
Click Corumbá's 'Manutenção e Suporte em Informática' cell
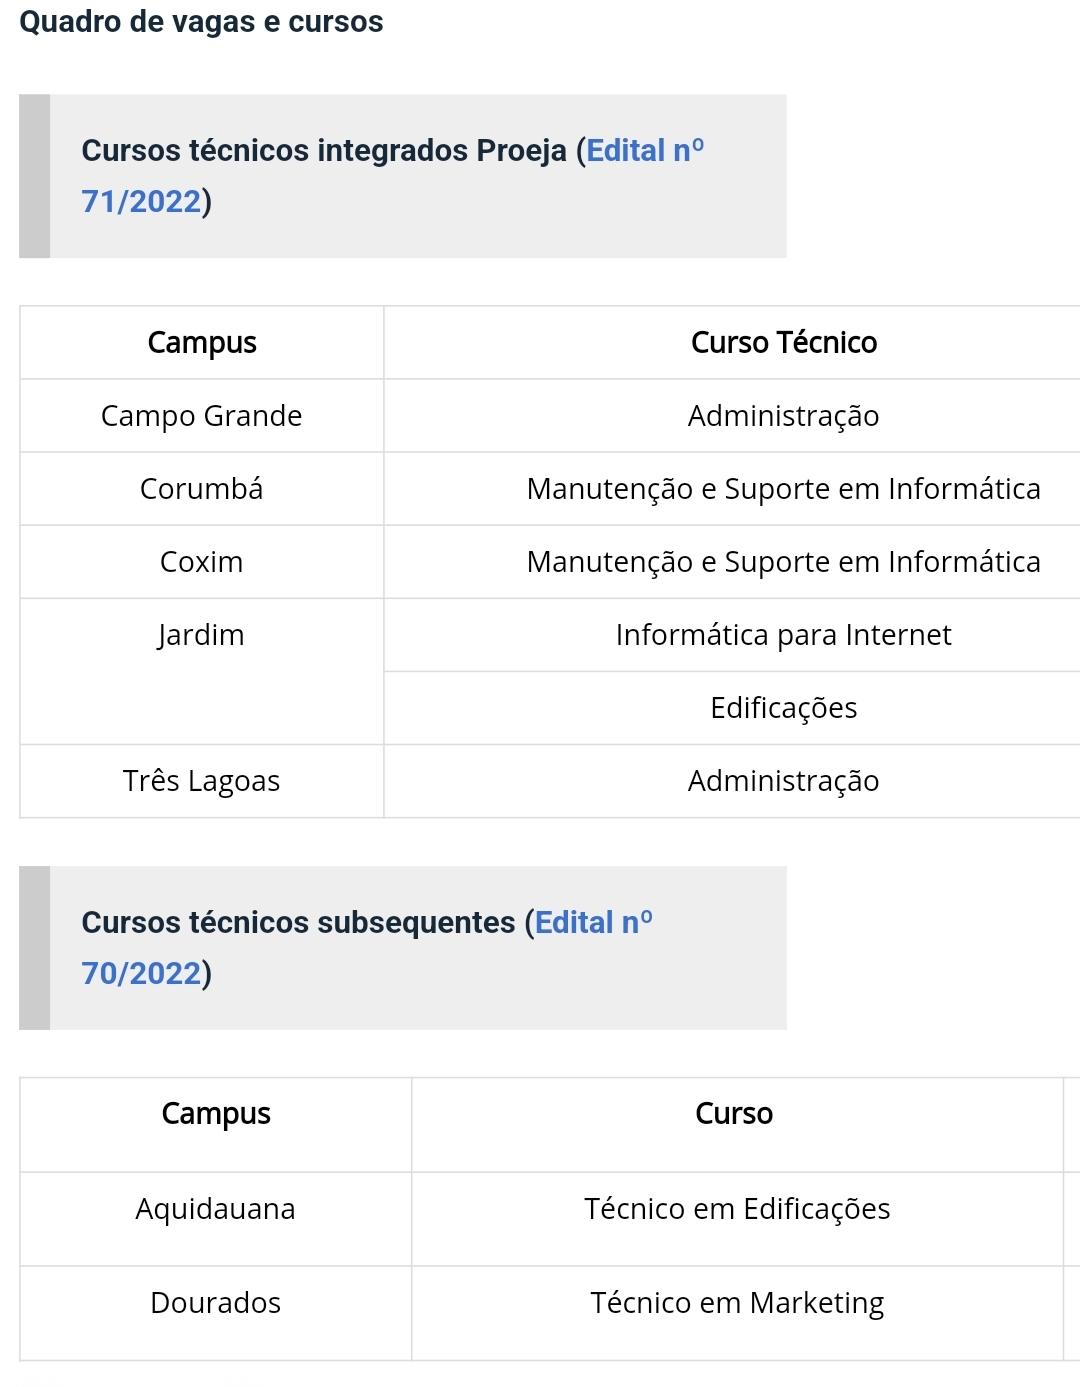(x=783, y=489)
